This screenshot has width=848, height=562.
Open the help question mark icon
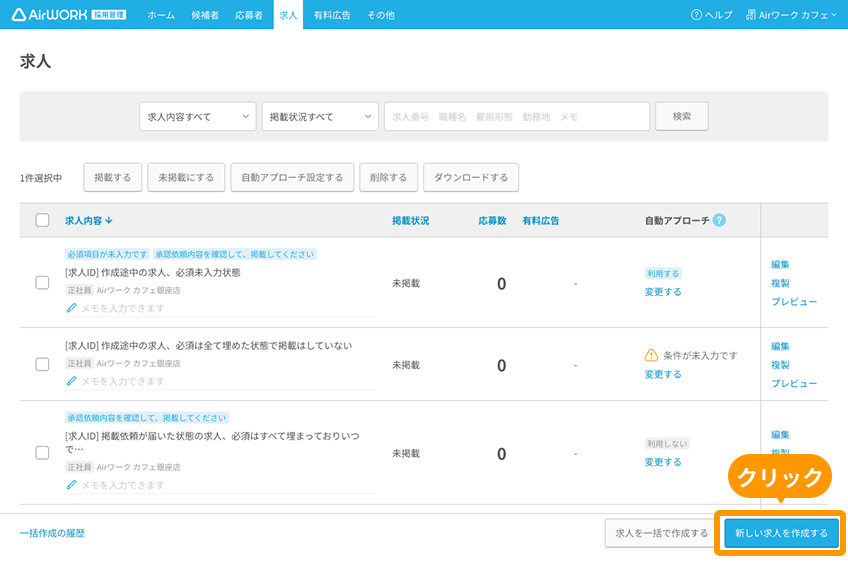coord(696,15)
